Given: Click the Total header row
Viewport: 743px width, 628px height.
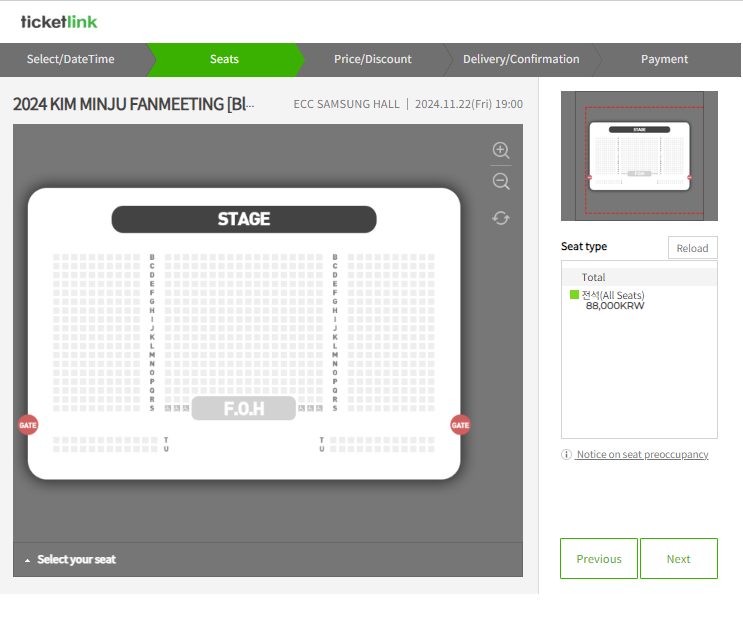Looking at the screenshot, I should pos(639,277).
